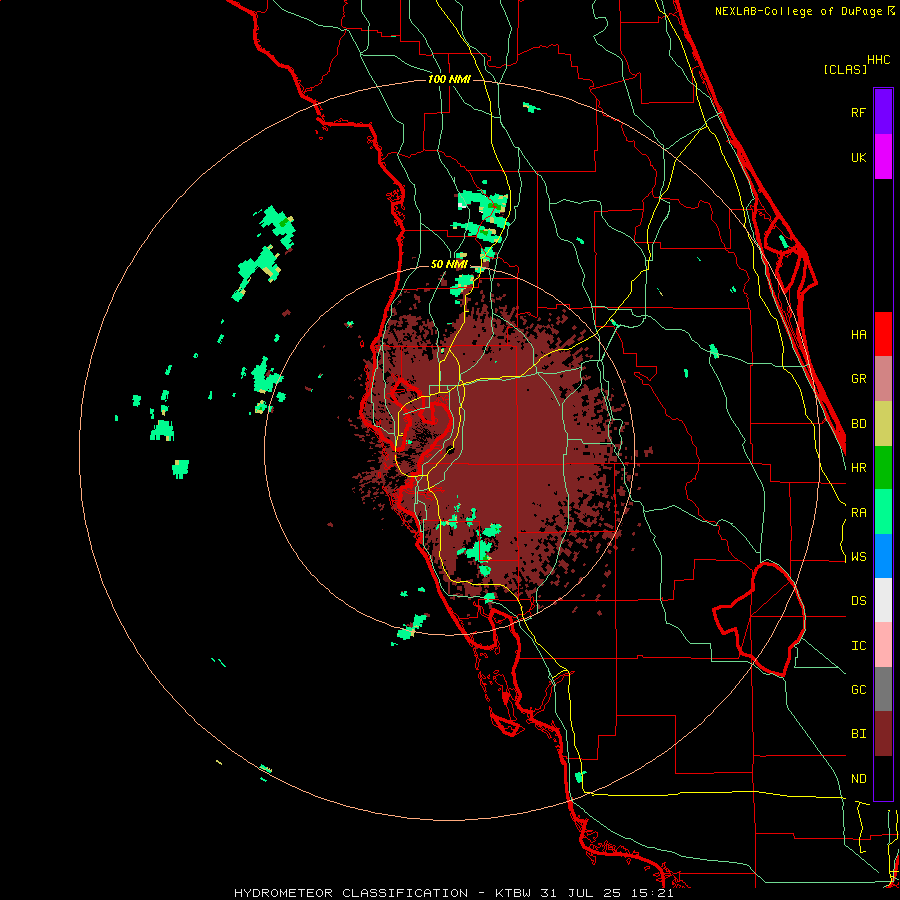Click the "KTBW" radar site identifier
The height and width of the screenshot is (900, 900).
coord(513,893)
